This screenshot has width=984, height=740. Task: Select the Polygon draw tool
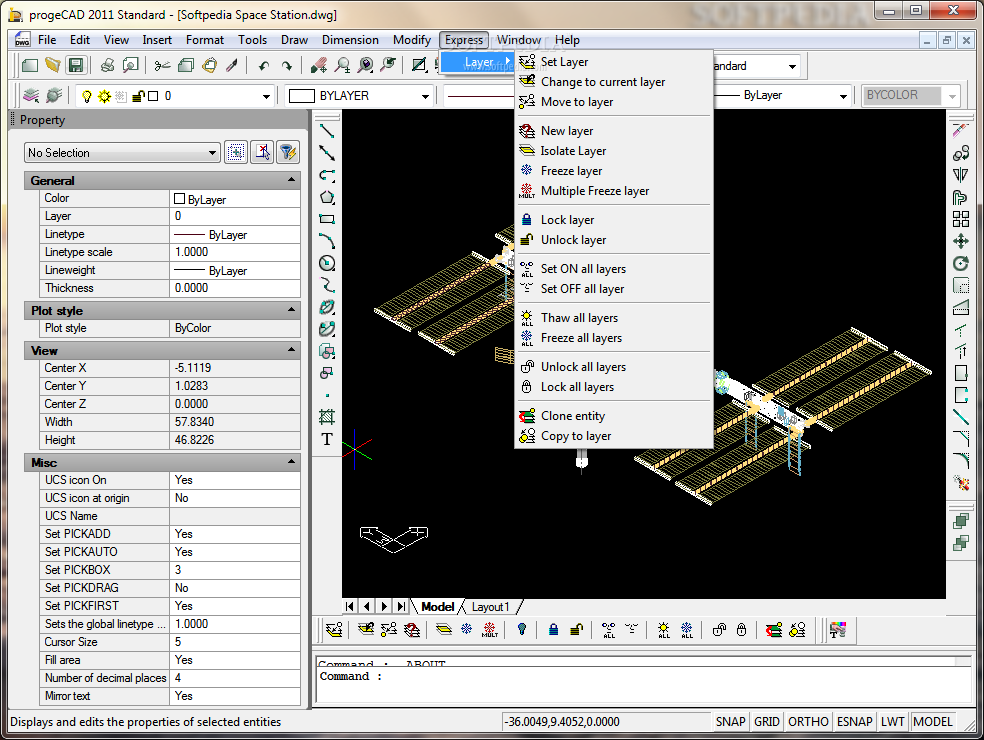click(327, 197)
